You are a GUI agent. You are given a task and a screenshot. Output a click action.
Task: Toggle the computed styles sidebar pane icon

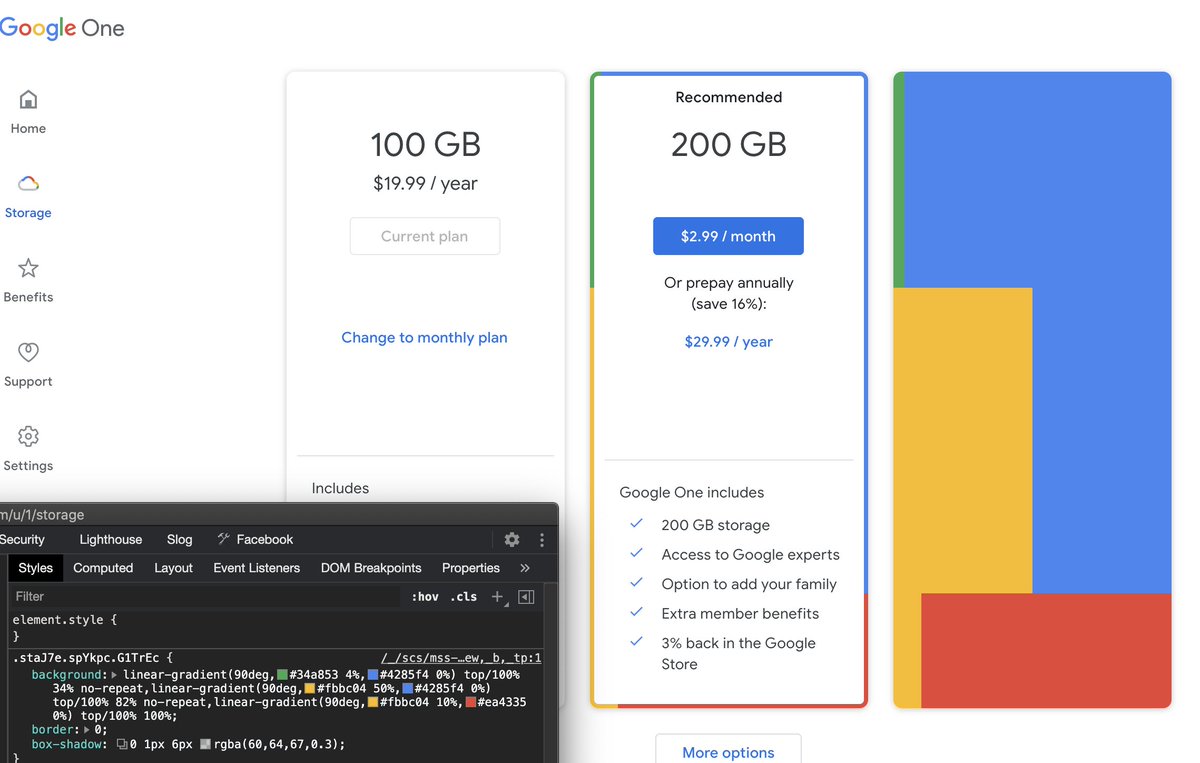(526, 596)
